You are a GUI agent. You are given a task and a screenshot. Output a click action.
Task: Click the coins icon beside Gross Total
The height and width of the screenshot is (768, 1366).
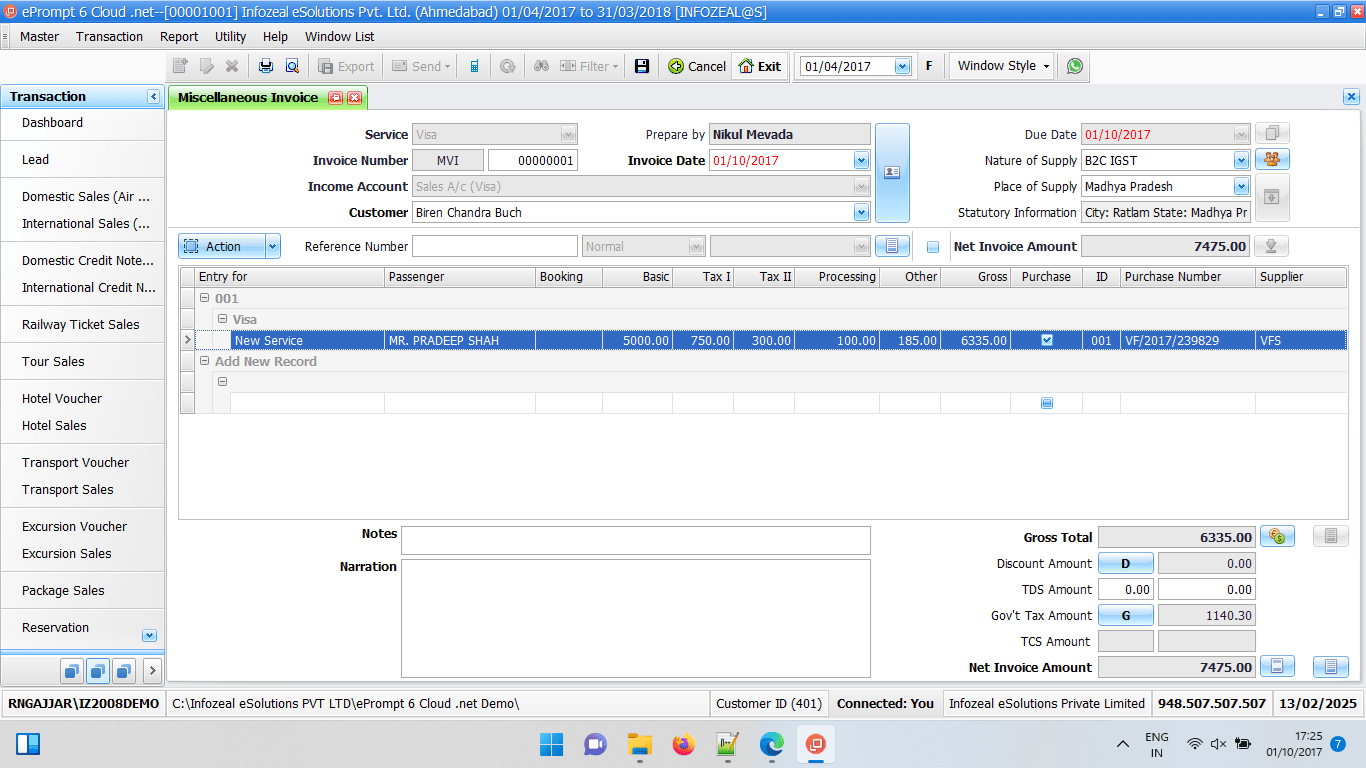coord(1277,536)
